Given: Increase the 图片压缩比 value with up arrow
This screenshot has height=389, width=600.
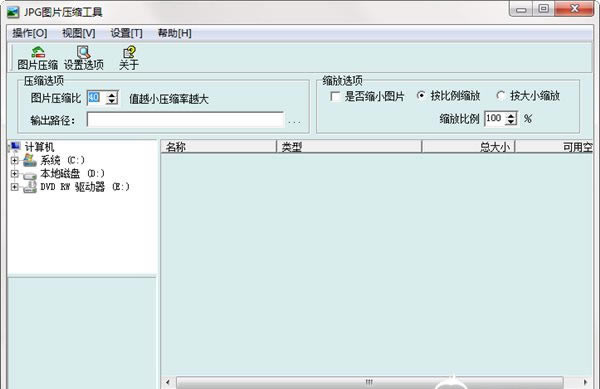Looking at the screenshot, I should click(112, 94).
